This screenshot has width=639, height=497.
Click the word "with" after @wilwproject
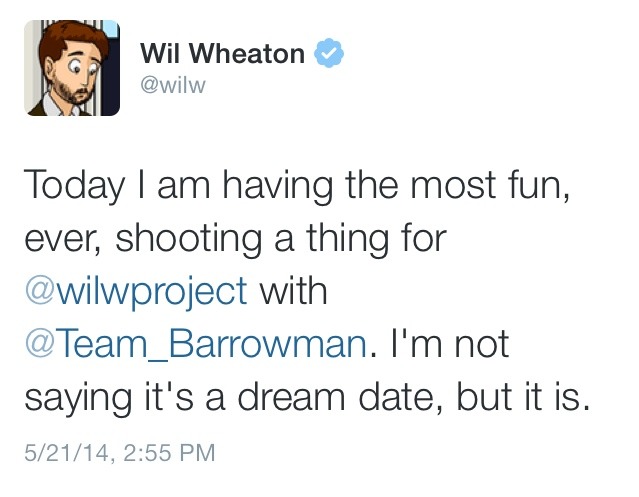coord(294,292)
